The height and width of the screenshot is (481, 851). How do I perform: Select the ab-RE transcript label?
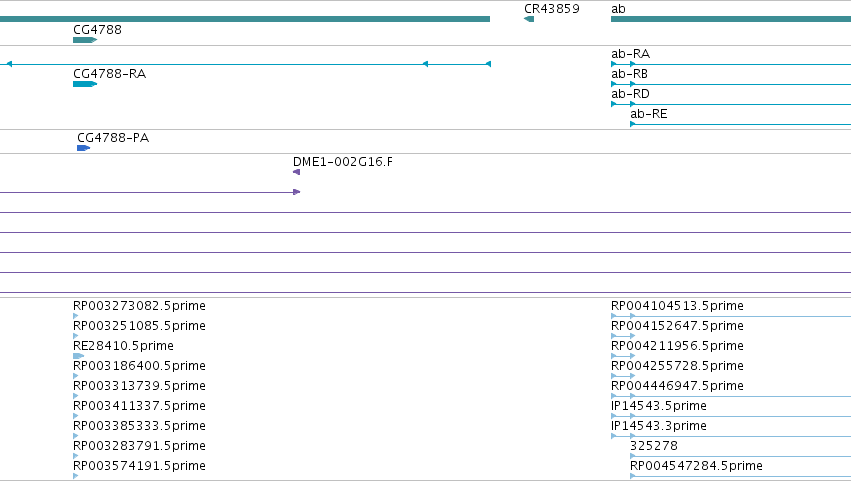[649, 113]
